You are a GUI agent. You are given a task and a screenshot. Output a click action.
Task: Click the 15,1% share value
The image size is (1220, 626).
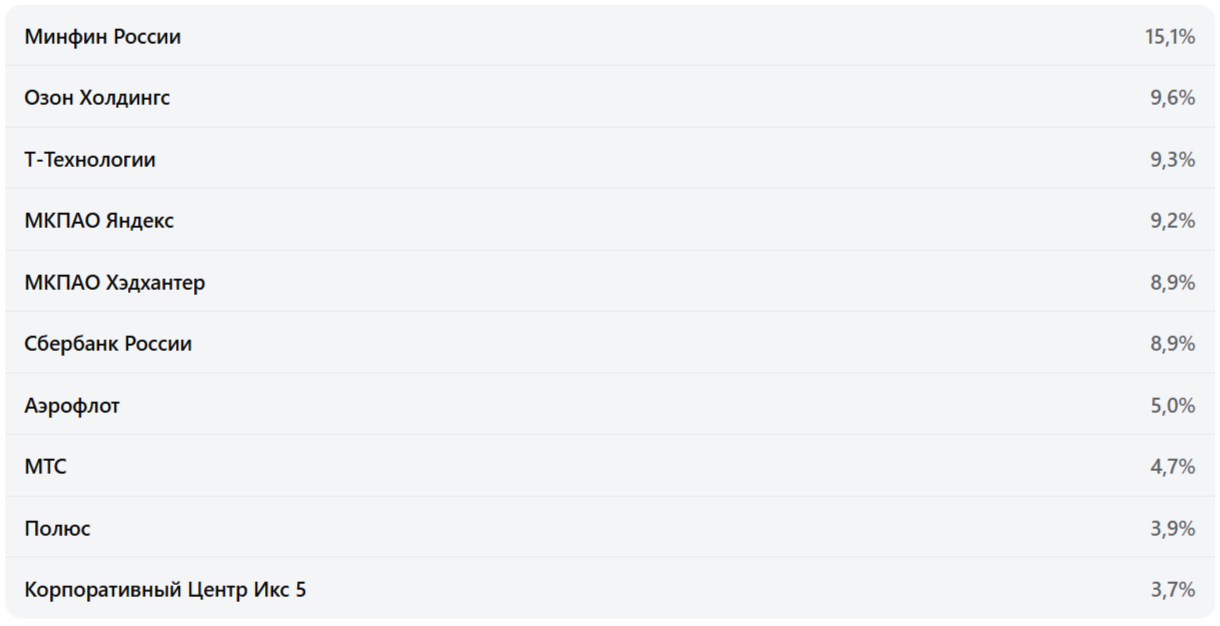point(1170,37)
